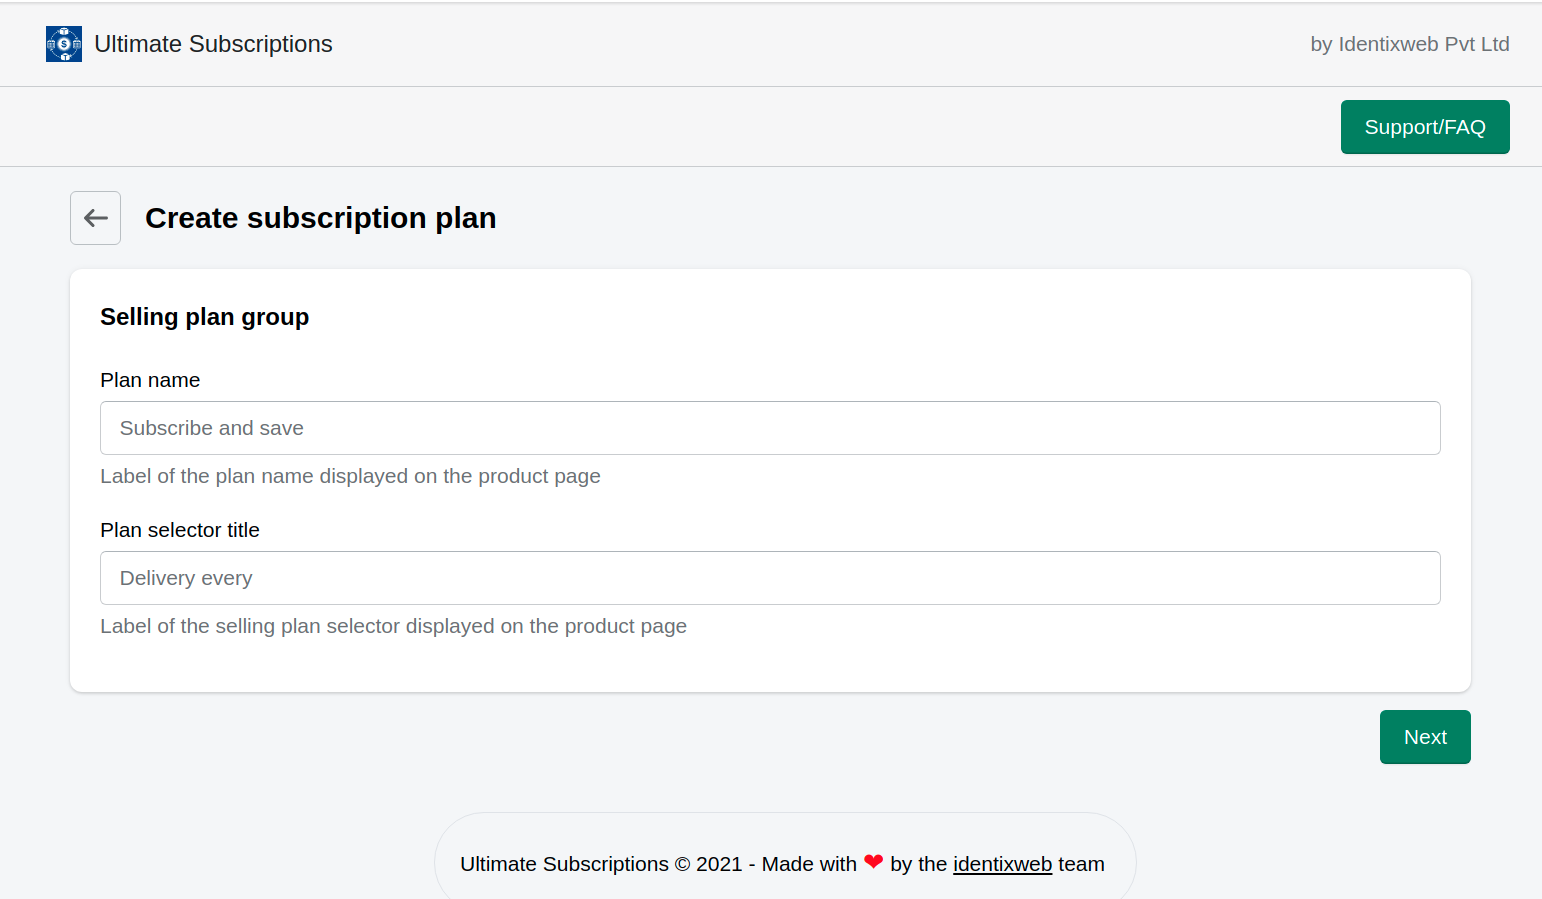Click the selling plan selector help text
Image resolution: width=1542 pixels, height=899 pixels.
(393, 626)
